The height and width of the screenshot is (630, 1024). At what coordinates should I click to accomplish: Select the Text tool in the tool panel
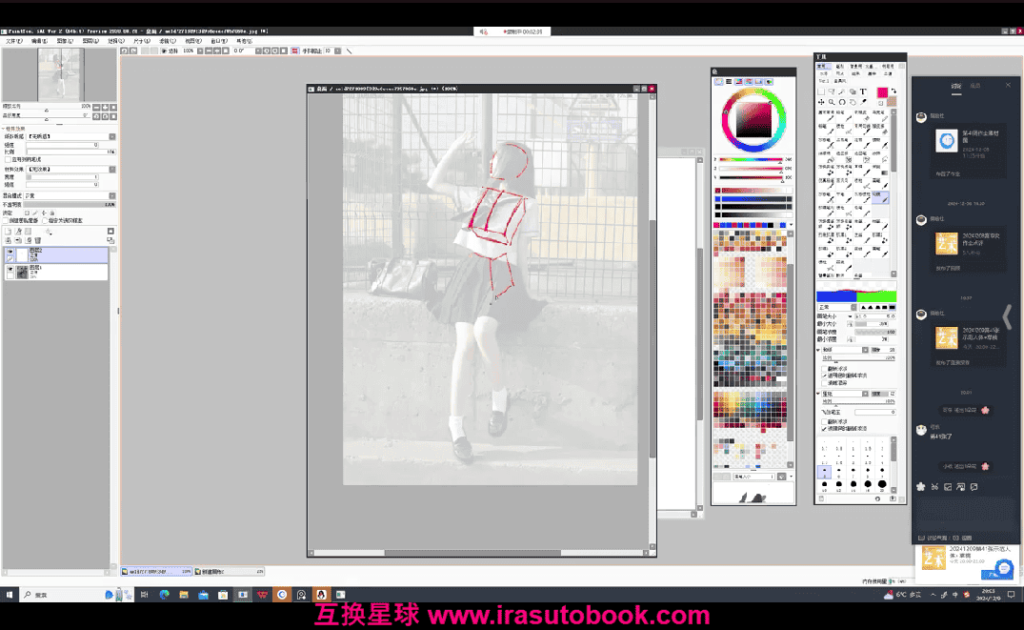tap(863, 91)
